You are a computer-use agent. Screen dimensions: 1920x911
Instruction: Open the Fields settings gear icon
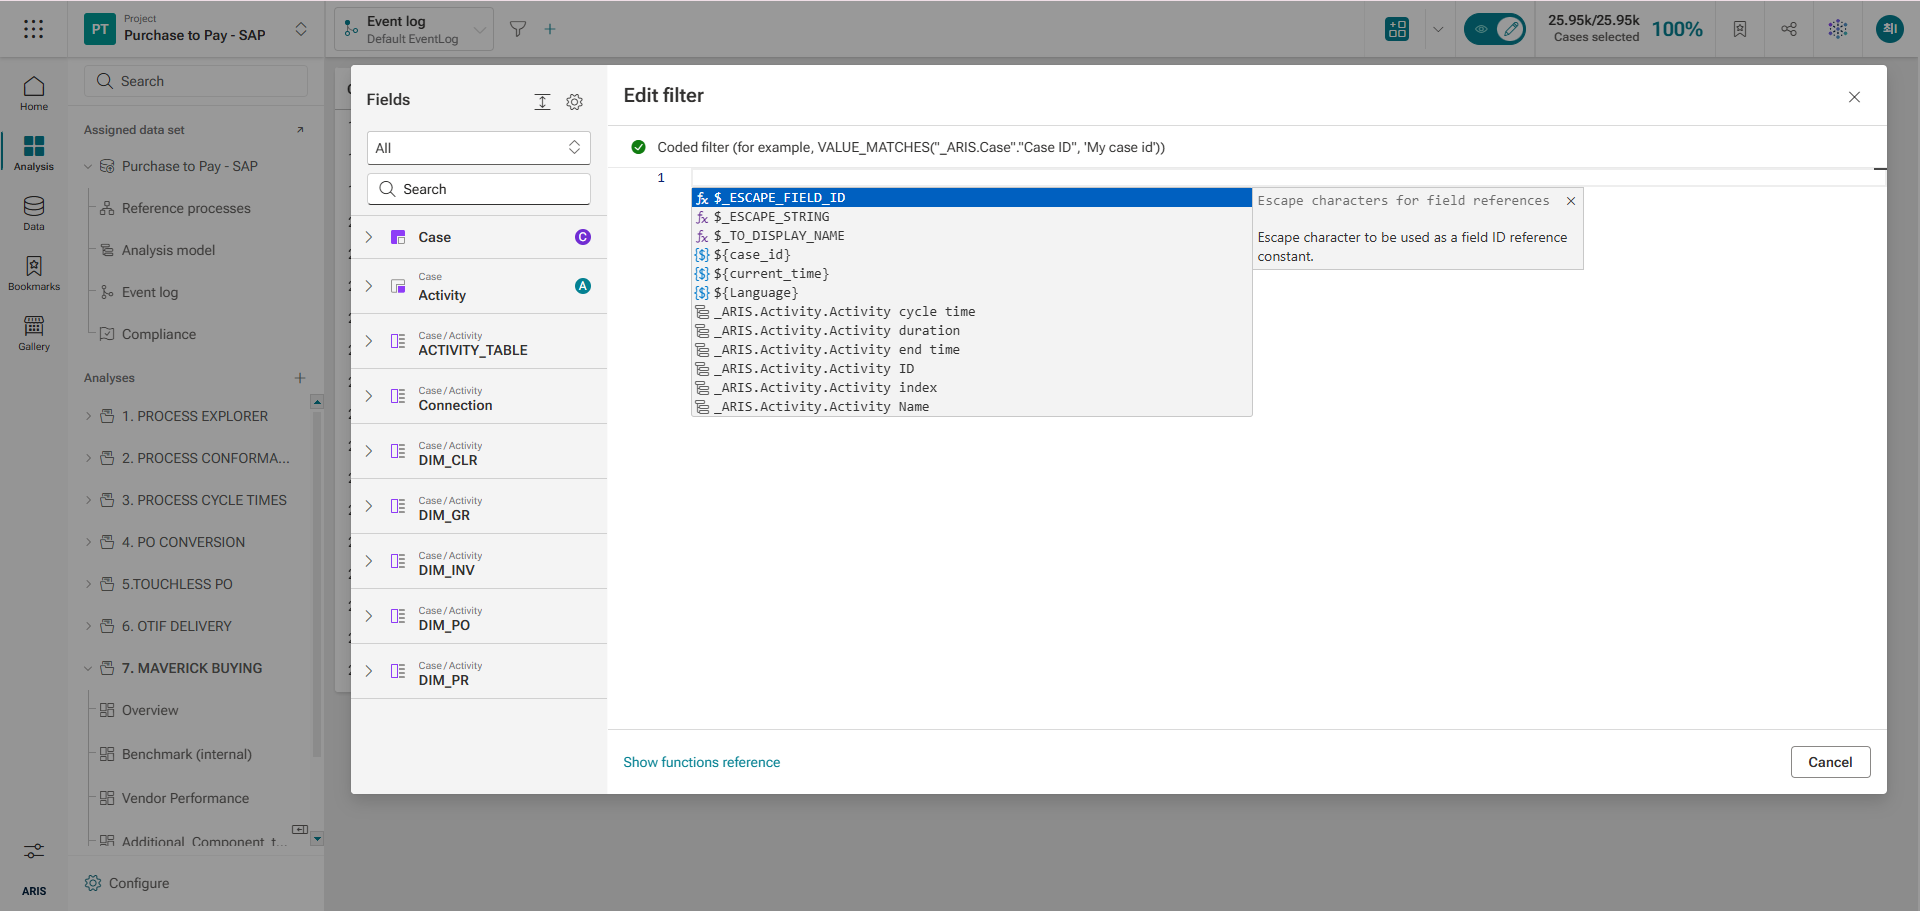pyautogui.click(x=574, y=102)
